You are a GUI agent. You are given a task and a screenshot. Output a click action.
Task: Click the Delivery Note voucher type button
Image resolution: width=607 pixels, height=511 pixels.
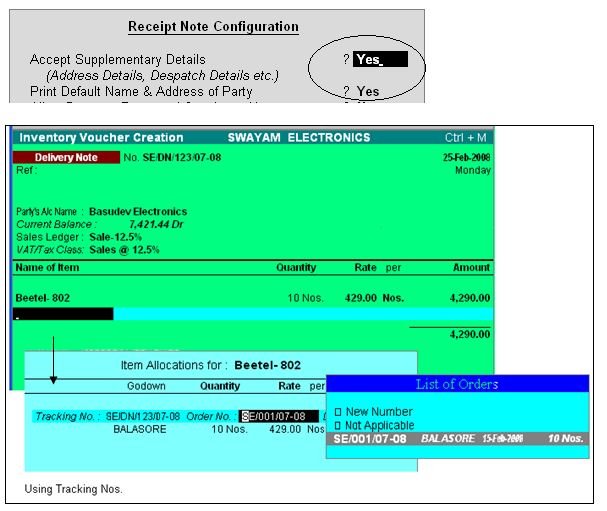(x=66, y=157)
